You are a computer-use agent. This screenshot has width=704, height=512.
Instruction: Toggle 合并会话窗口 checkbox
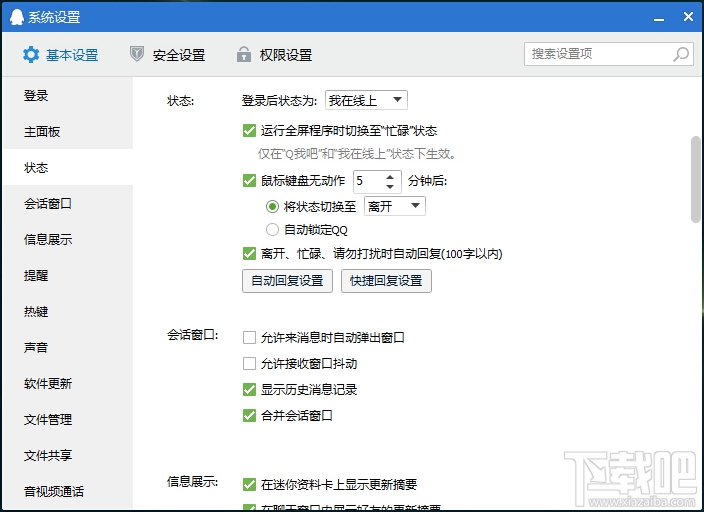[249, 415]
